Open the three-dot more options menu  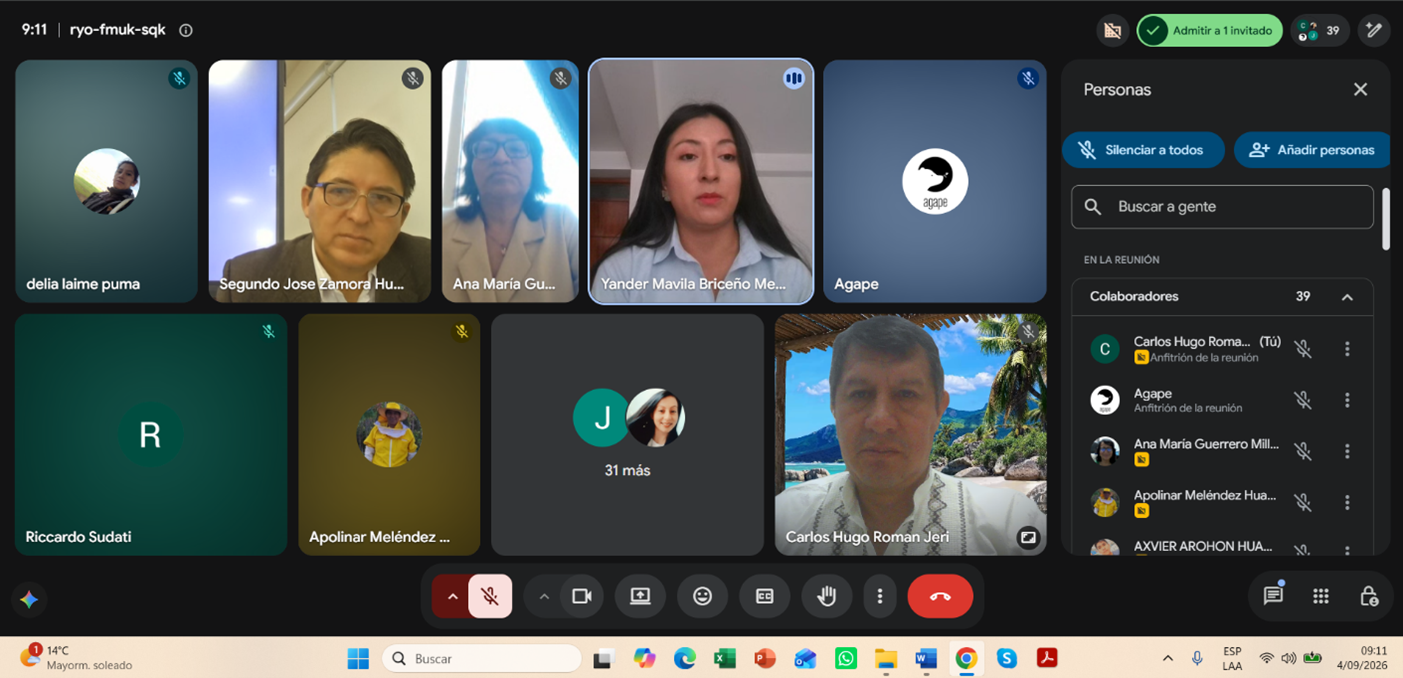point(880,596)
